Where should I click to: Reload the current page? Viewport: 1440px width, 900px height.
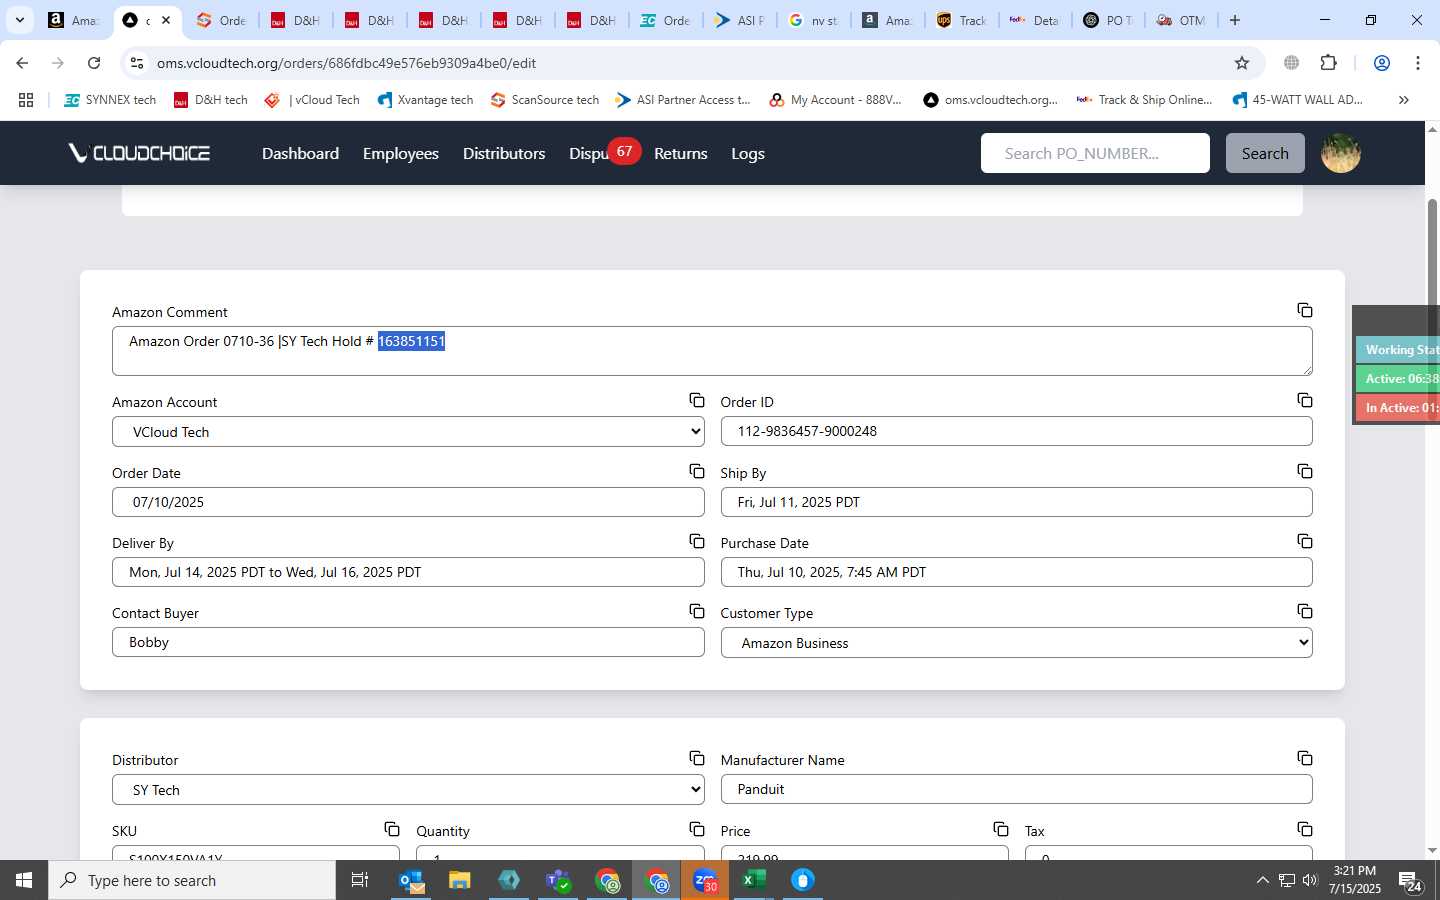(x=94, y=63)
